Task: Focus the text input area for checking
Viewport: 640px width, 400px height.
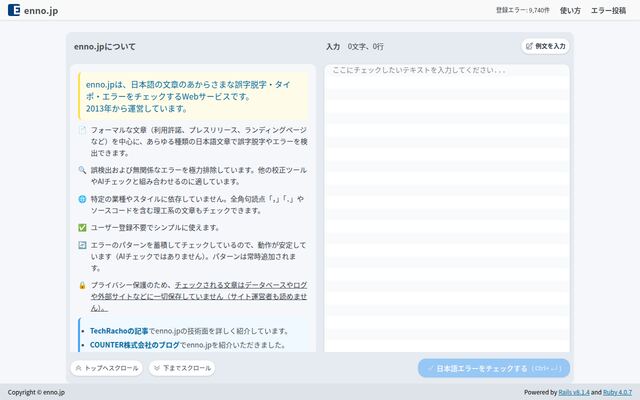Action: coord(447,208)
